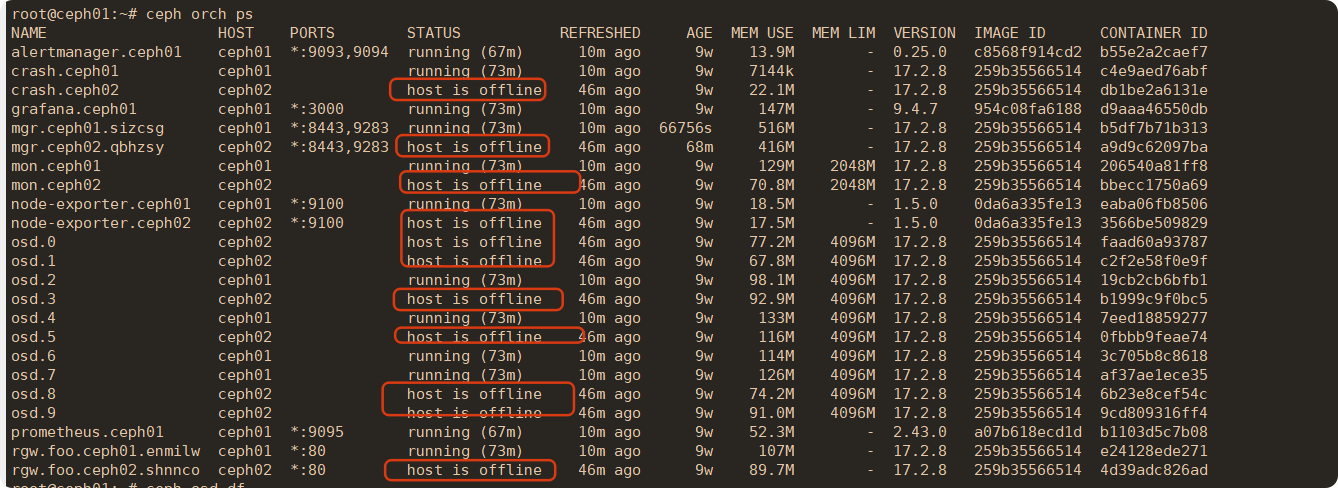
Task: Select the osd.9 row name
Action: (x=33, y=413)
